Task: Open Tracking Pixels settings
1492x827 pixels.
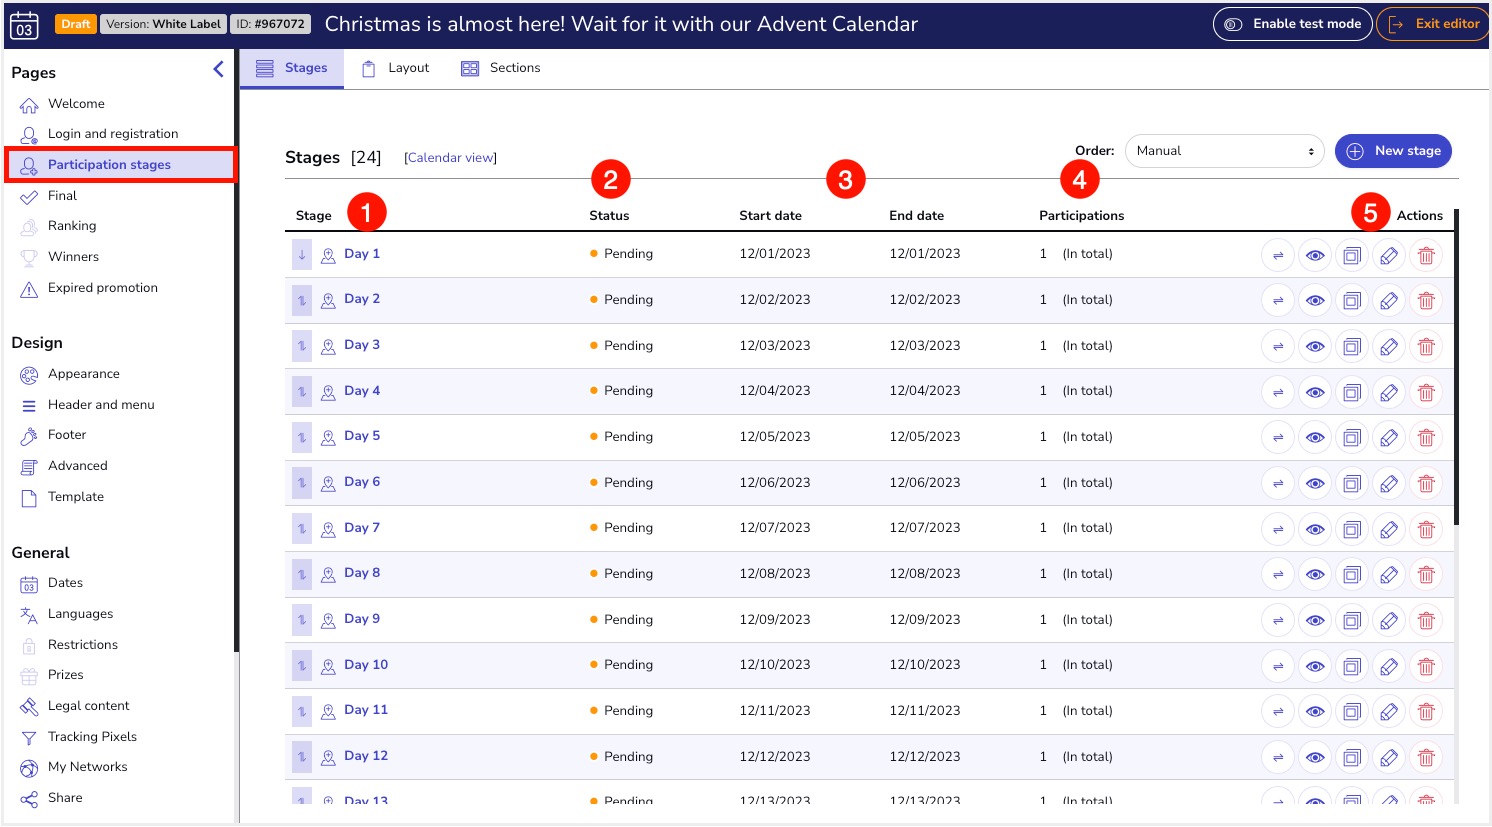Action: [92, 737]
